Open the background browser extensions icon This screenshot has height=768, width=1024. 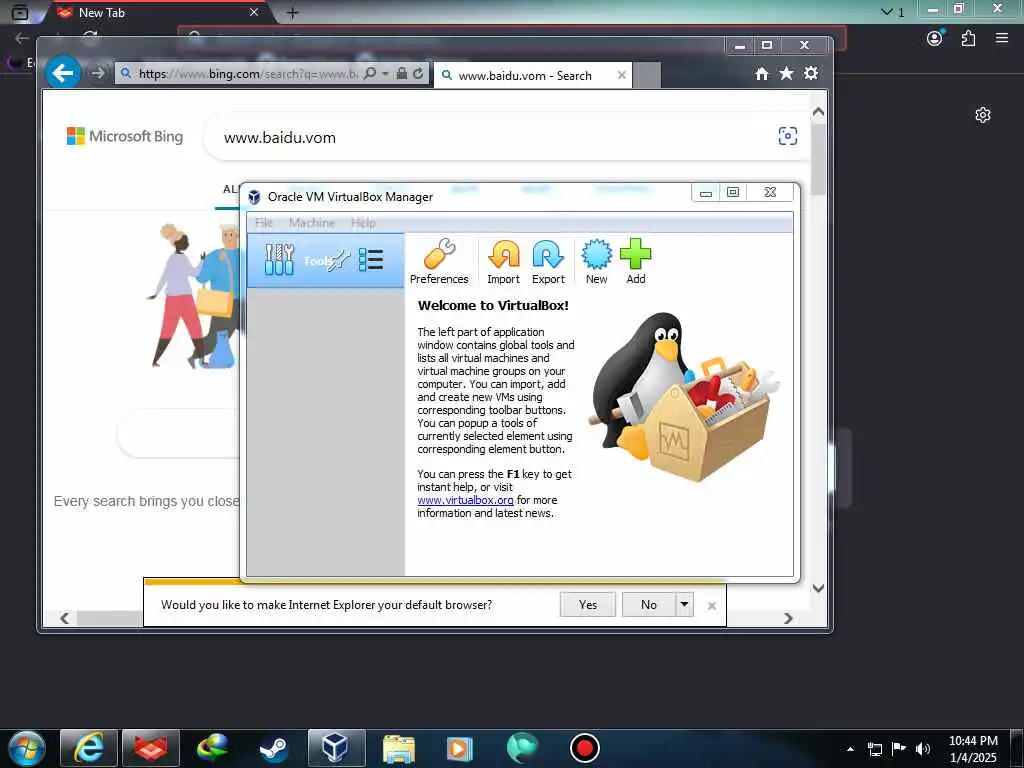pyautogui.click(x=968, y=38)
